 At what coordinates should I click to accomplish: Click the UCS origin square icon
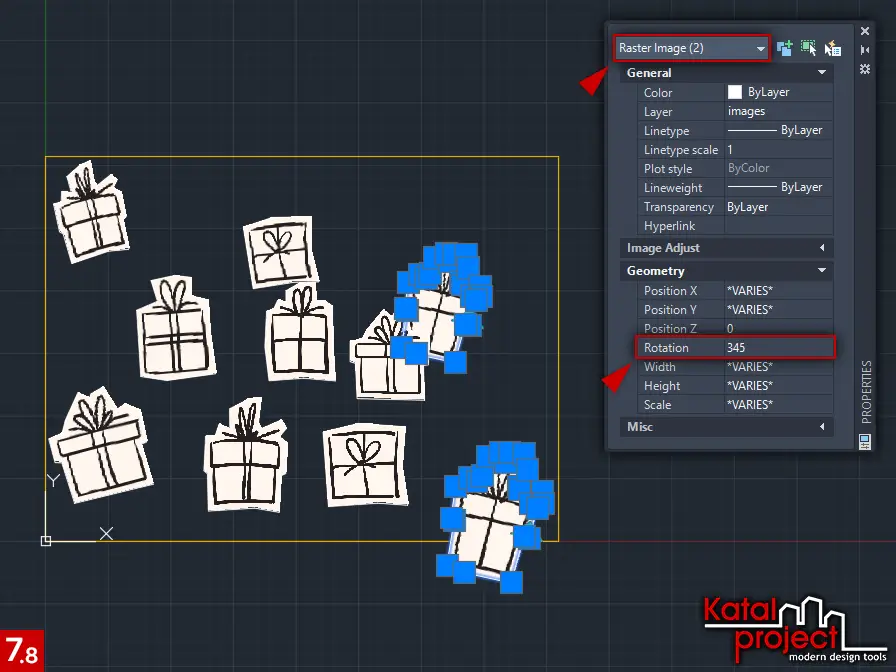pos(46,541)
